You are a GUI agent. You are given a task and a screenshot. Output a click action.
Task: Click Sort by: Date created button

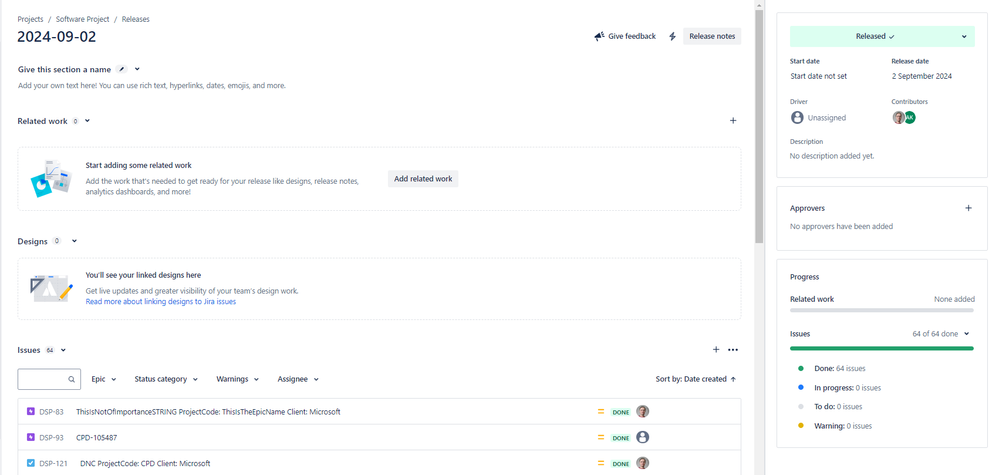(696, 379)
